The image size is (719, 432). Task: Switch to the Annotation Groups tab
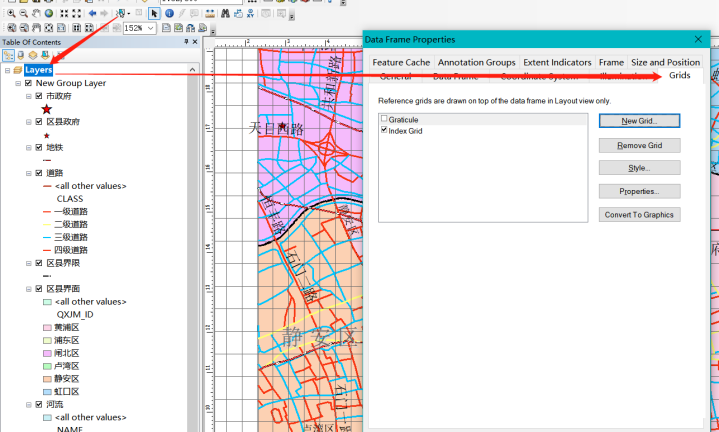477,62
